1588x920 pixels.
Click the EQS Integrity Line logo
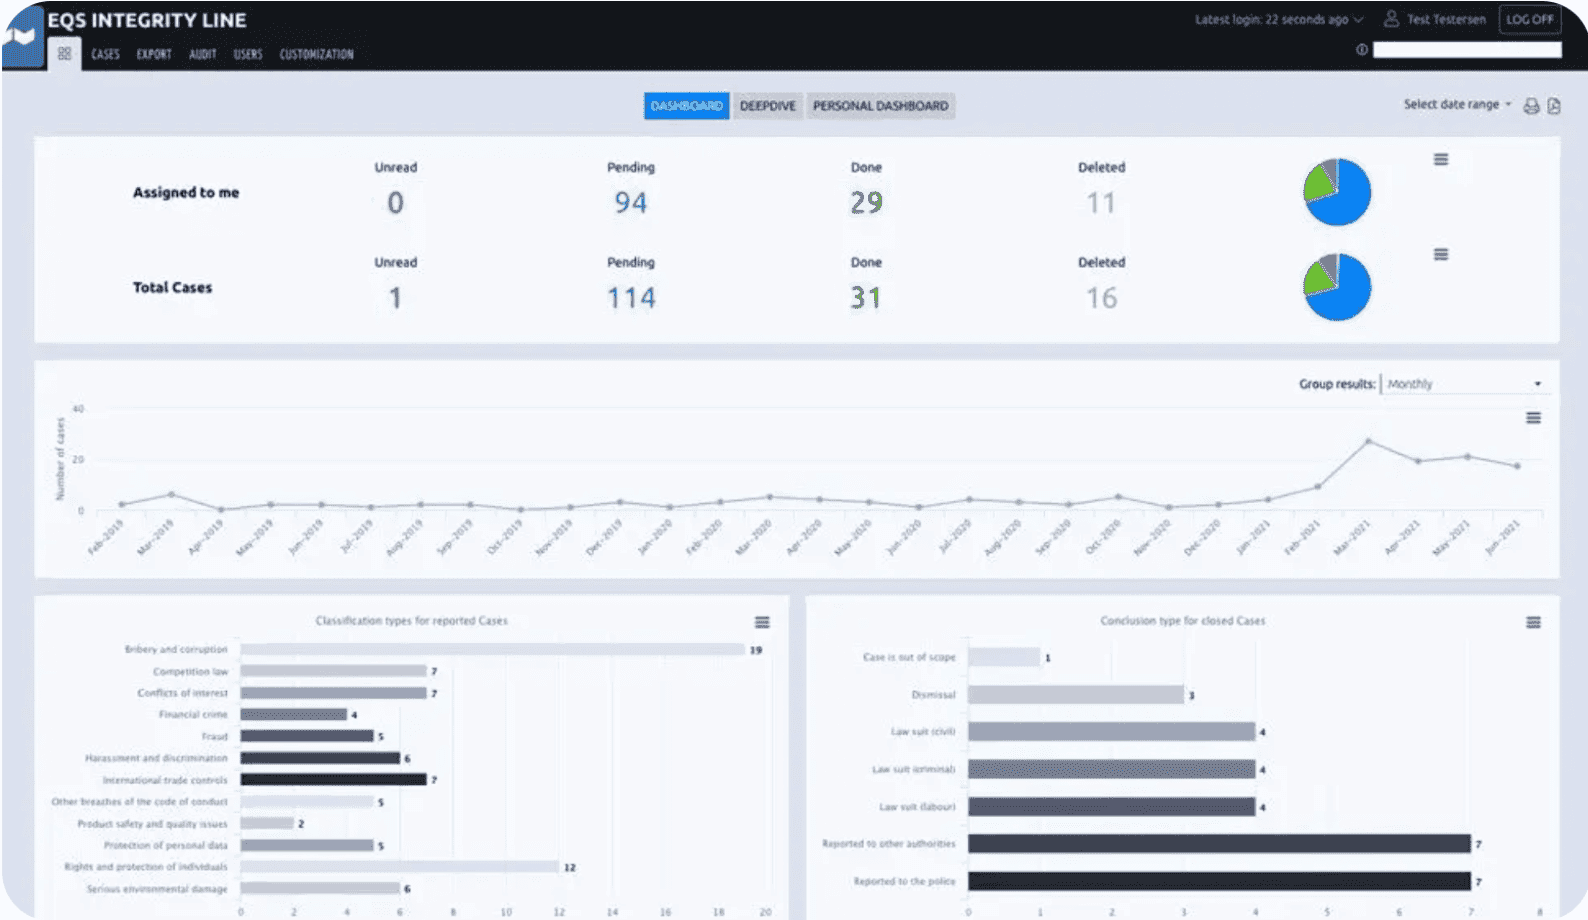pyautogui.click(x=22, y=36)
